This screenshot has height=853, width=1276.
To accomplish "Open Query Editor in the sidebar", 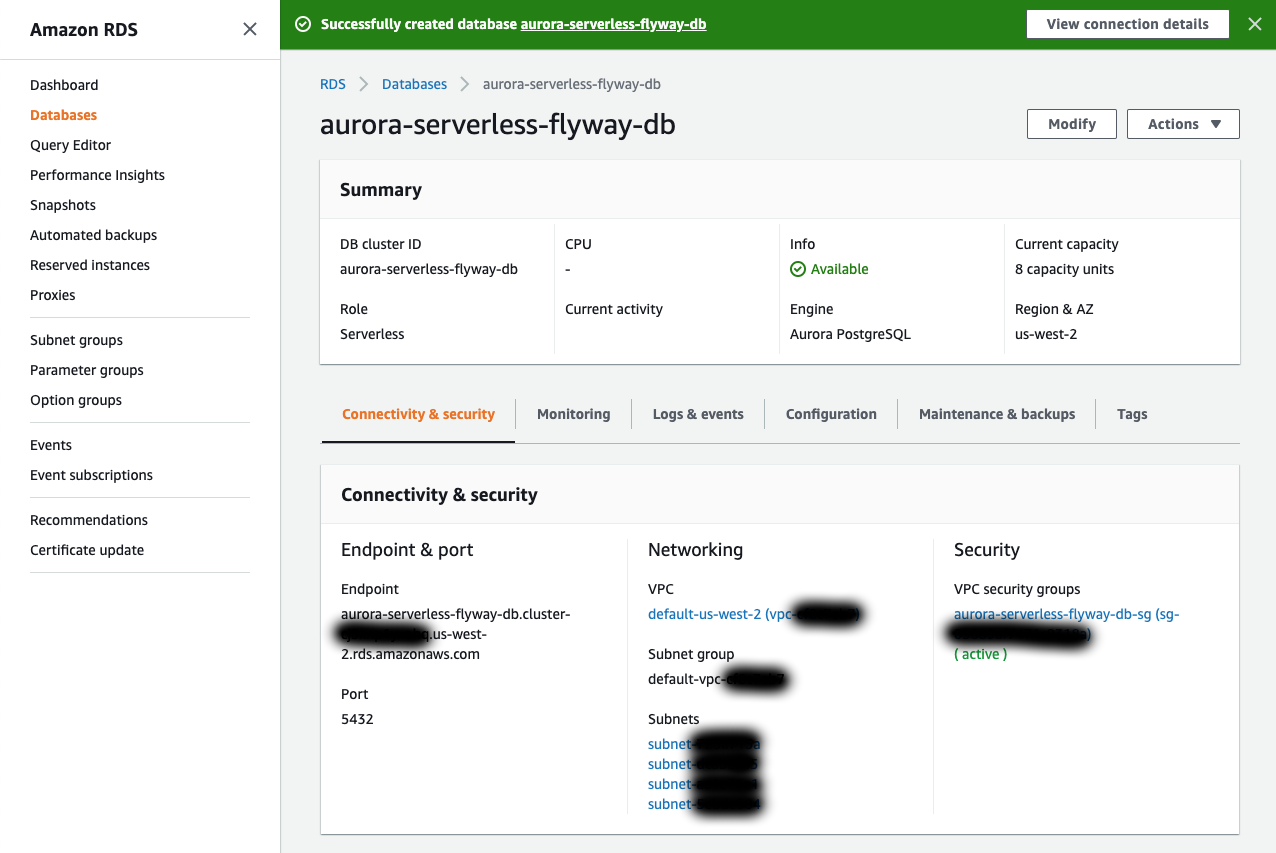I will coord(70,145).
